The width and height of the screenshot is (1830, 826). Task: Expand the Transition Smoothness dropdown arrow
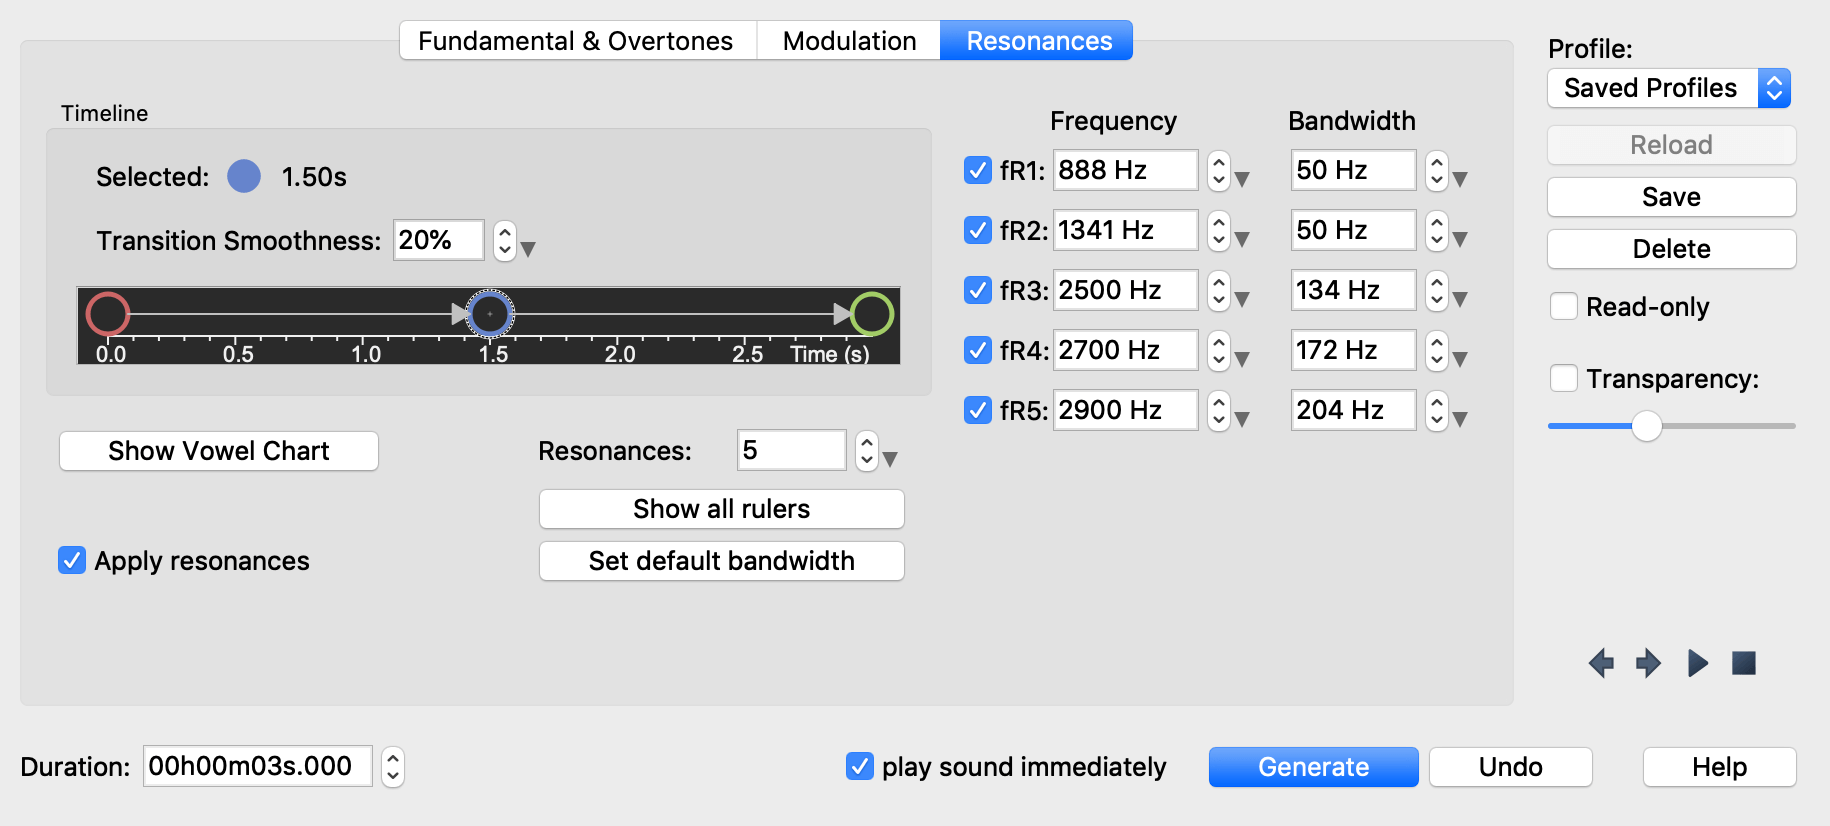(528, 250)
